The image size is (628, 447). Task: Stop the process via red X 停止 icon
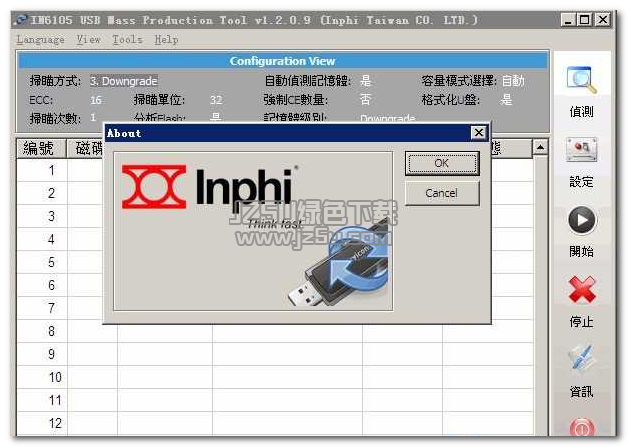[x=582, y=290]
